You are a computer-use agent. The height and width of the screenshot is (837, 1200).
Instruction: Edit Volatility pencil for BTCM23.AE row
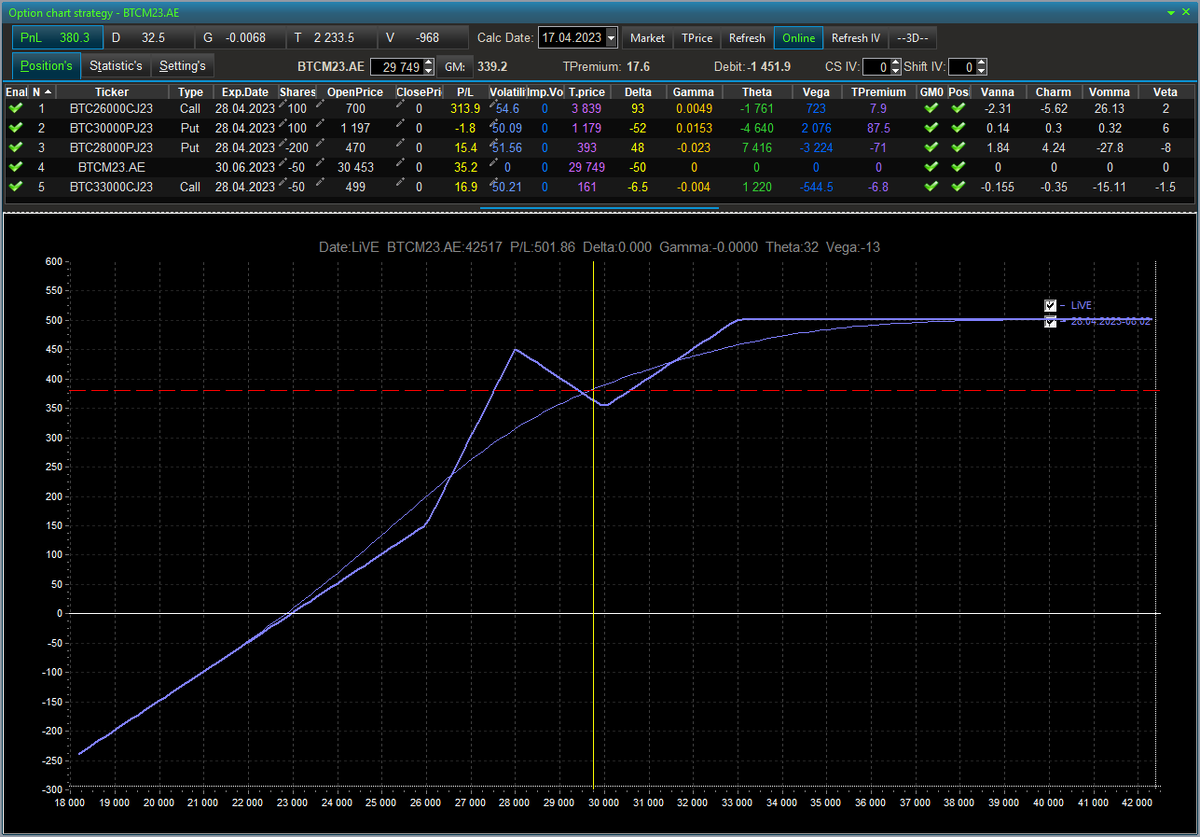[x=494, y=162]
